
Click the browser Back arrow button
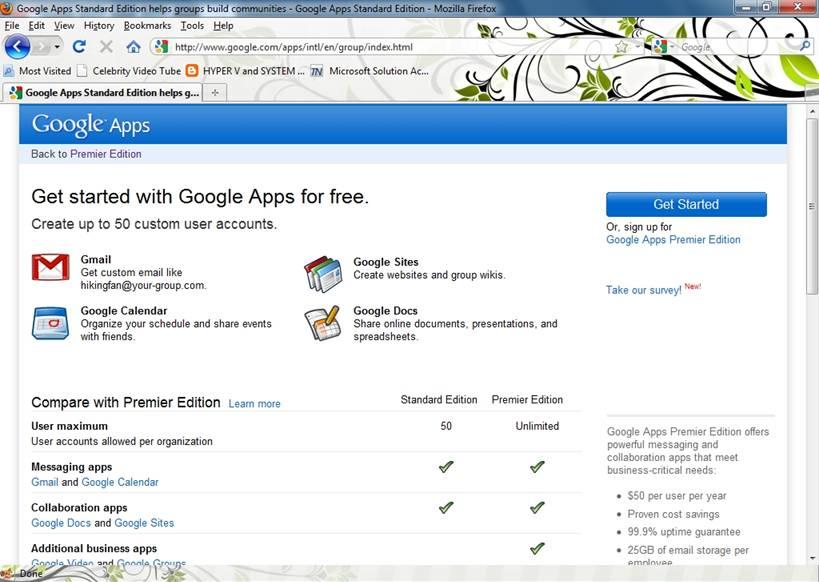pos(17,47)
